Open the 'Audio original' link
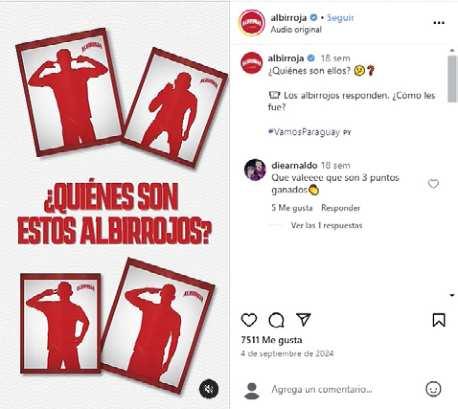The image size is (458, 409). (296, 30)
